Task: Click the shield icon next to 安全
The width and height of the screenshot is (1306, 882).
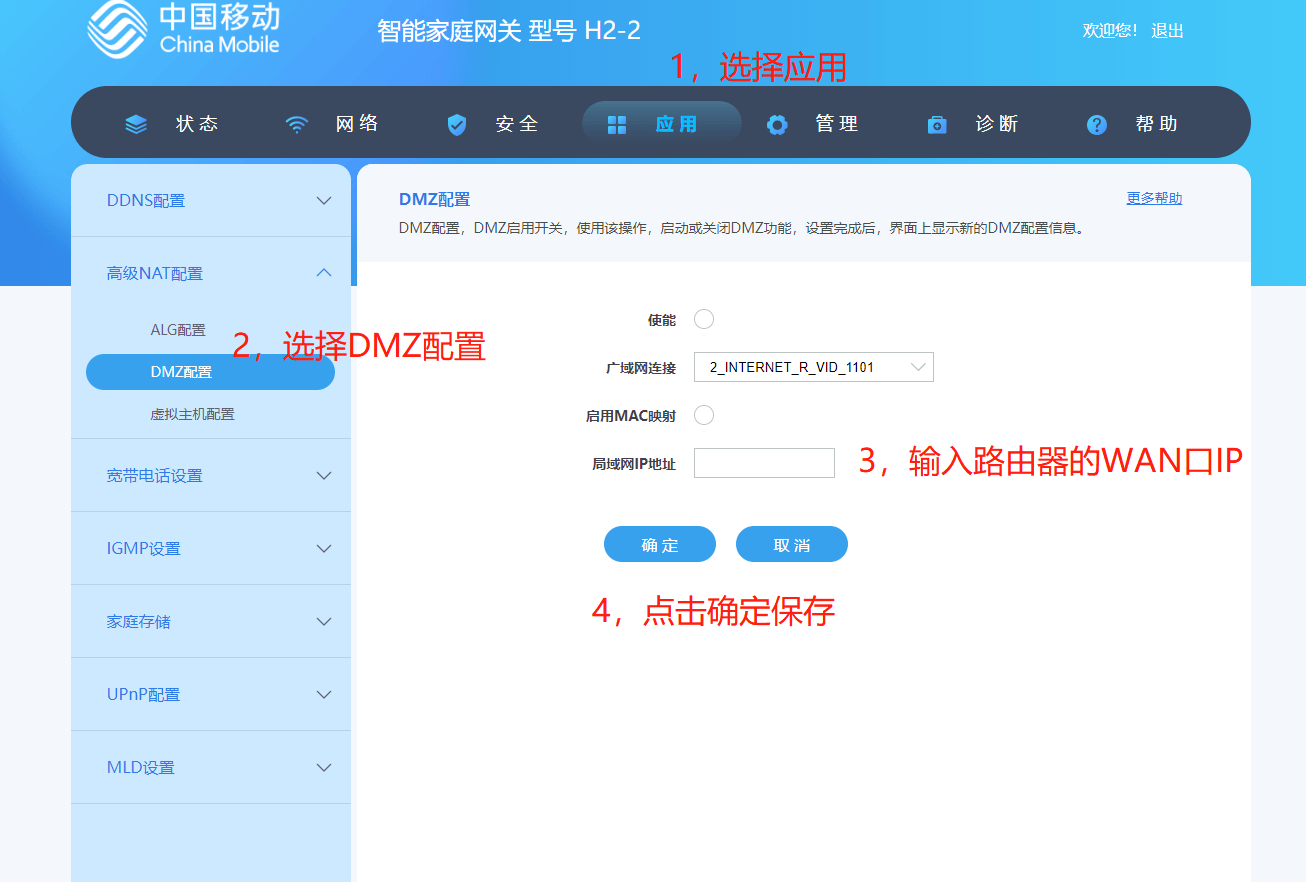Action: 457,124
